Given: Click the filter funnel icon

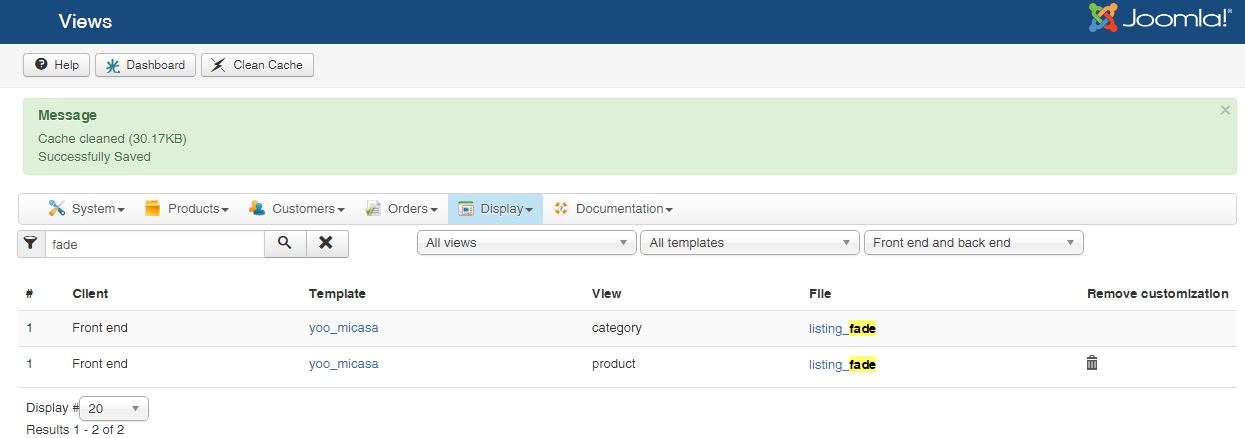Looking at the screenshot, I should (31, 243).
